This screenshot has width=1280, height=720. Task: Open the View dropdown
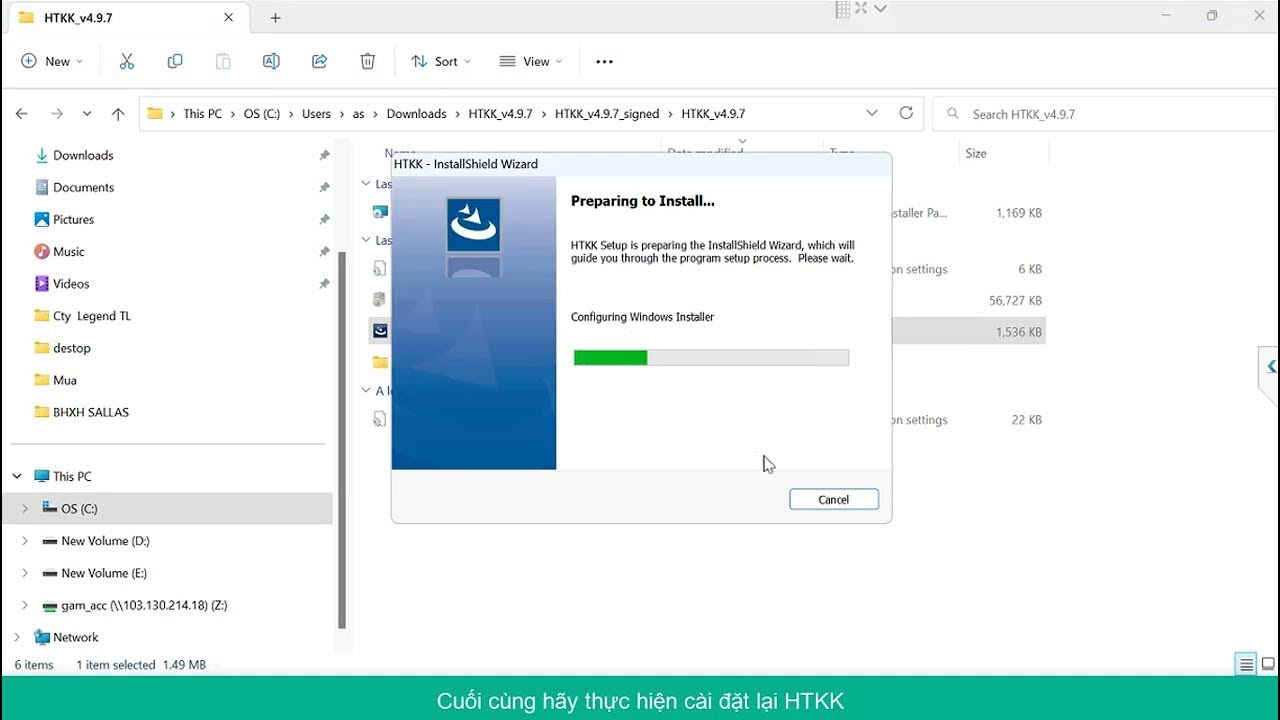coord(531,61)
